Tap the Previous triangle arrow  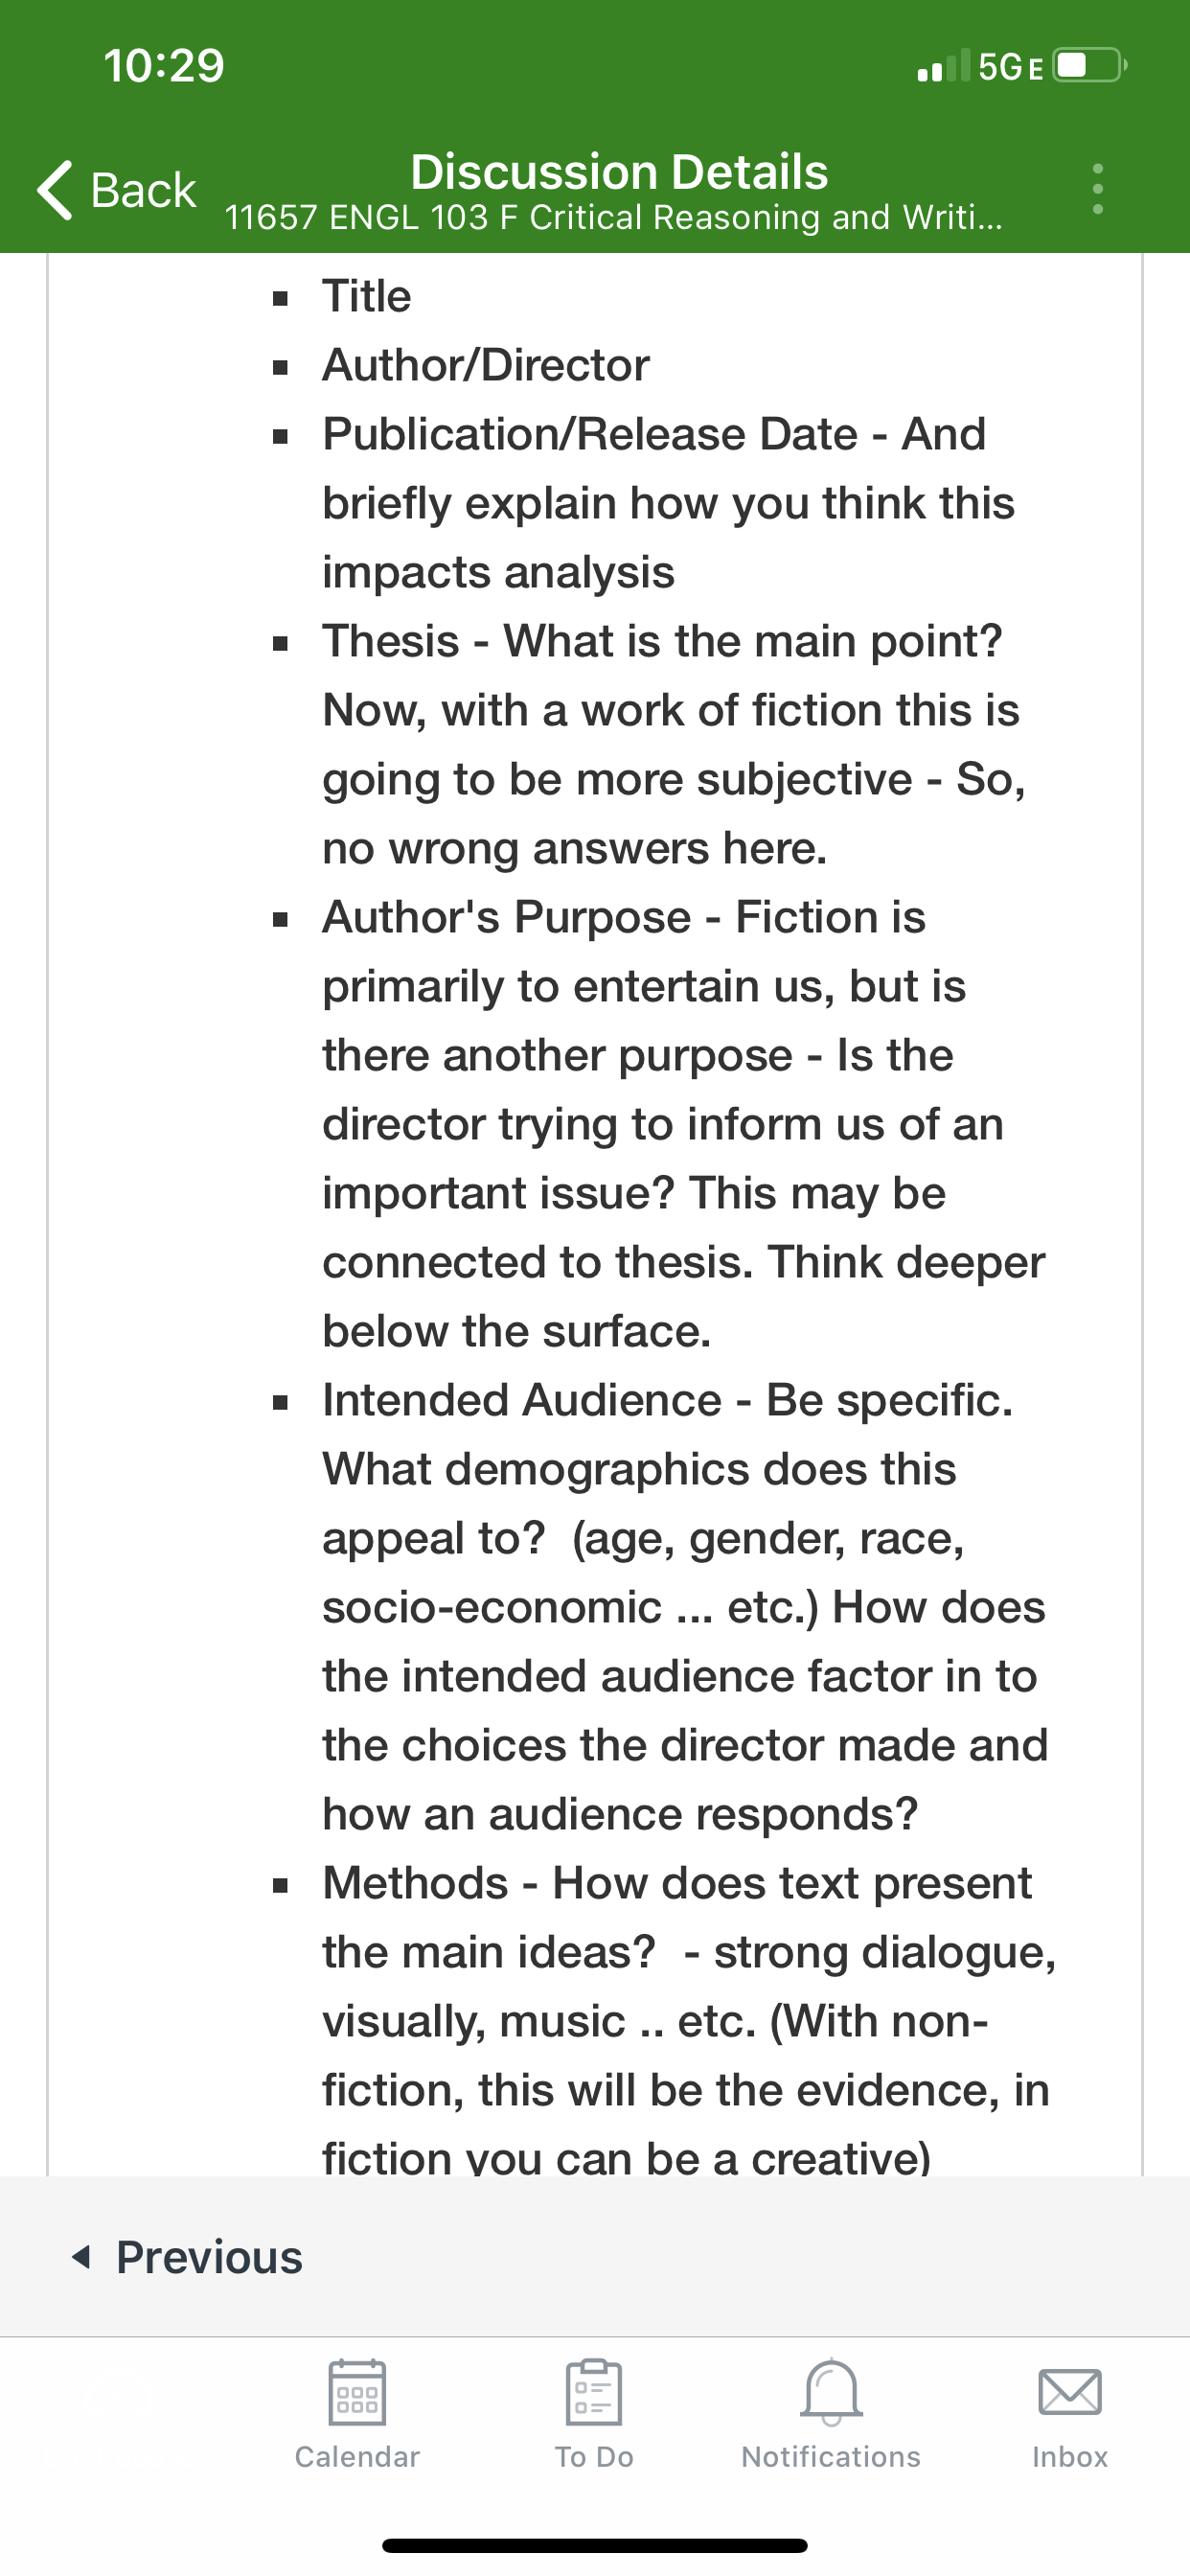(x=82, y=2257)
